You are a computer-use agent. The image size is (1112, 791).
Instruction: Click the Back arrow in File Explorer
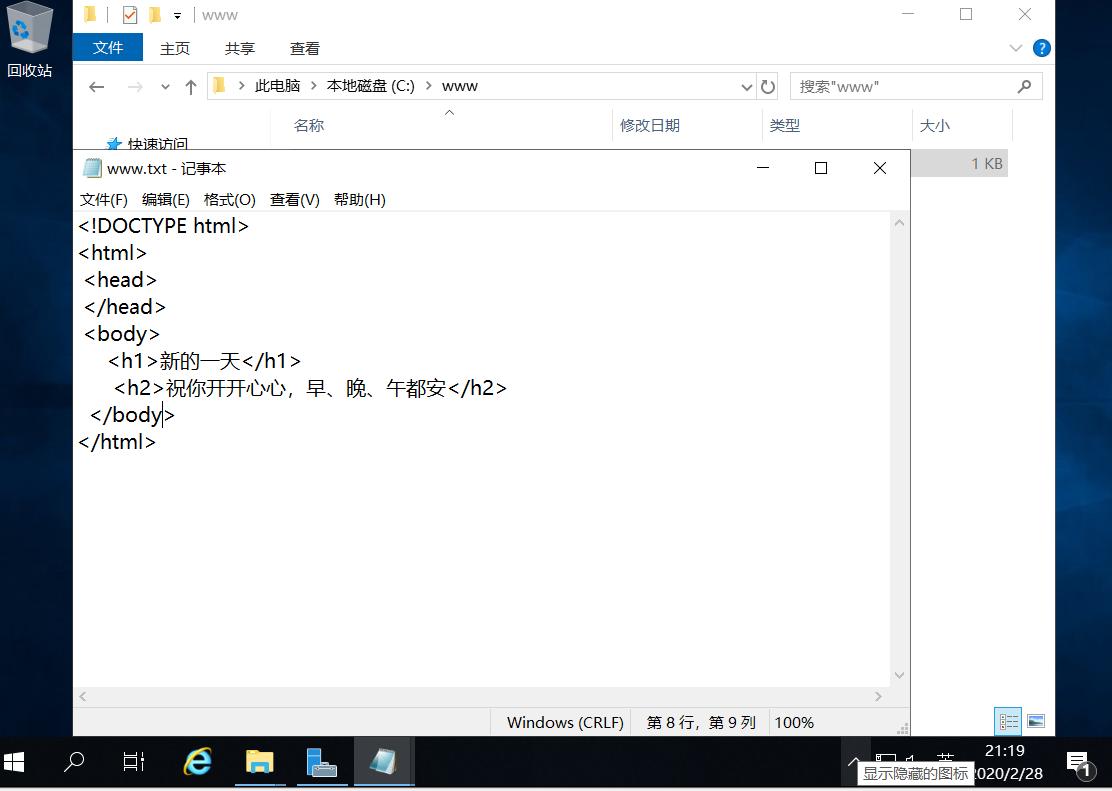coord(96,87)
